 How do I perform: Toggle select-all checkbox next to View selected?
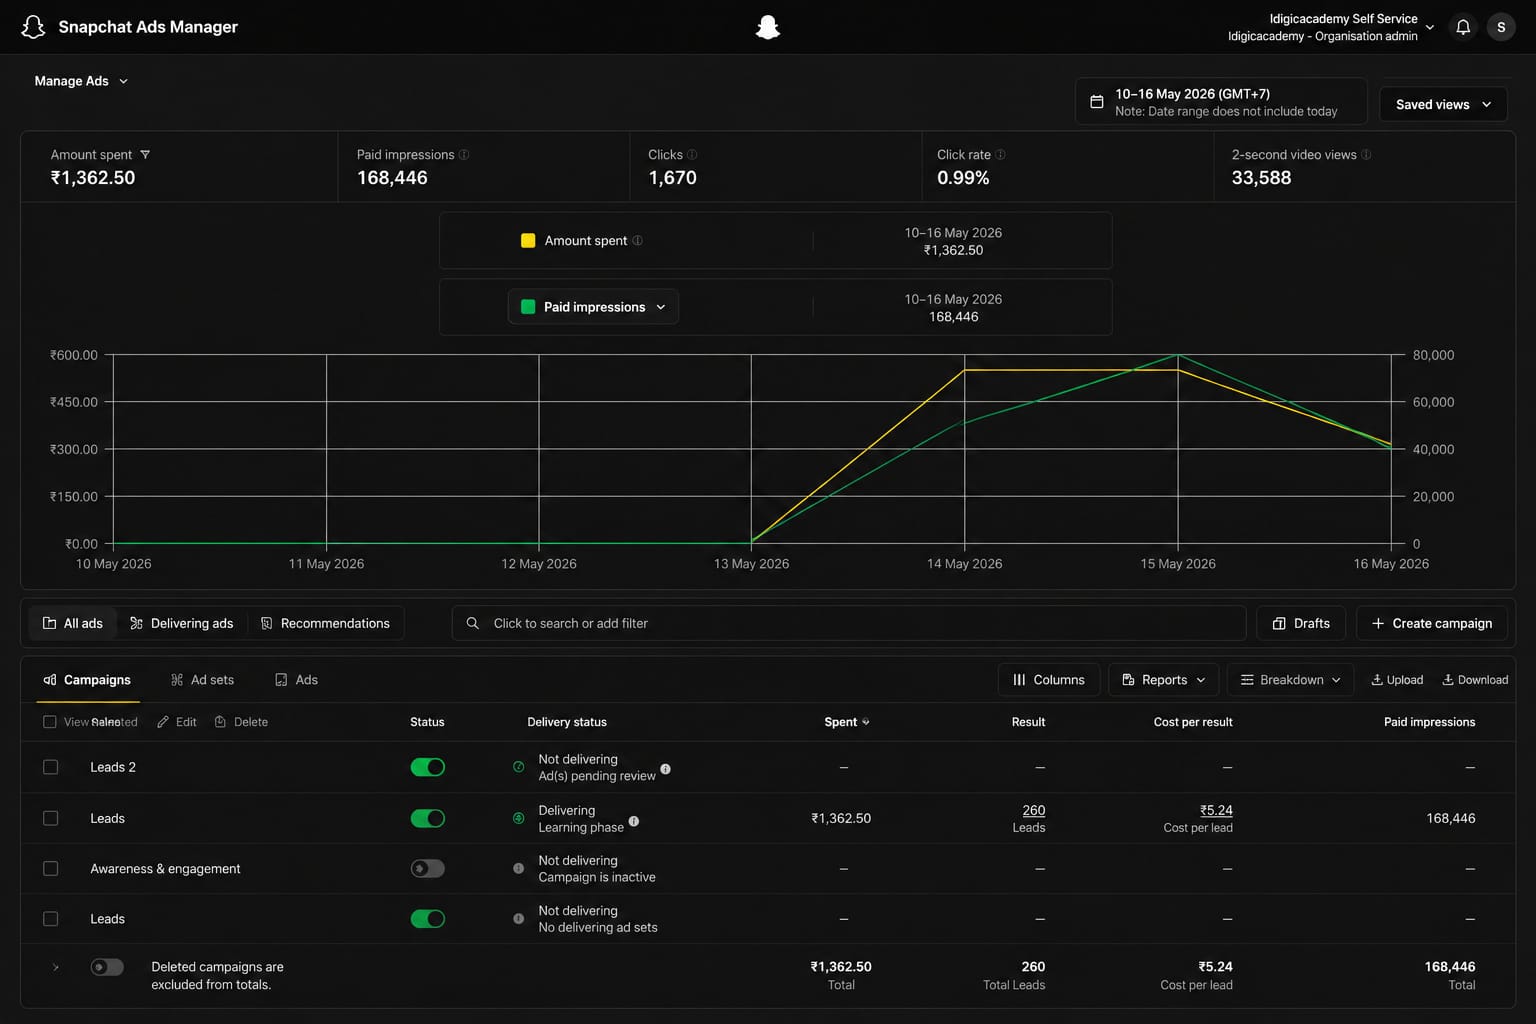[x=50, y=722]
